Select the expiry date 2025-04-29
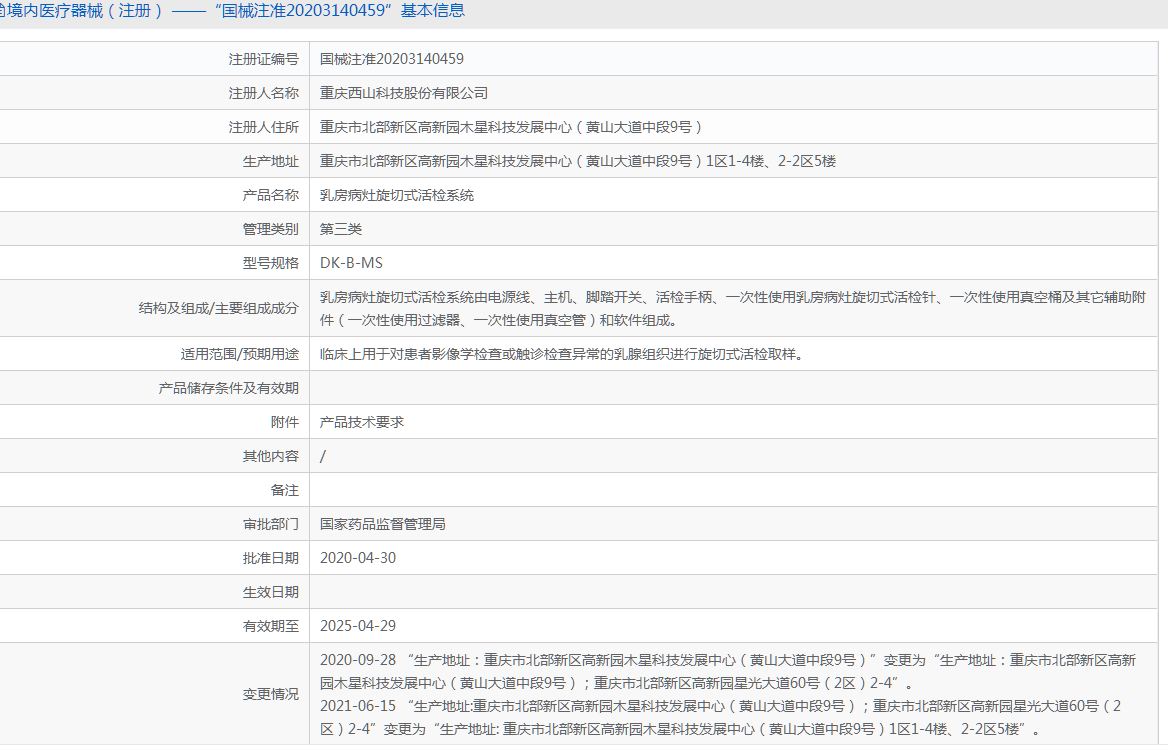The image size is (1168, 751). pos(358,626)
